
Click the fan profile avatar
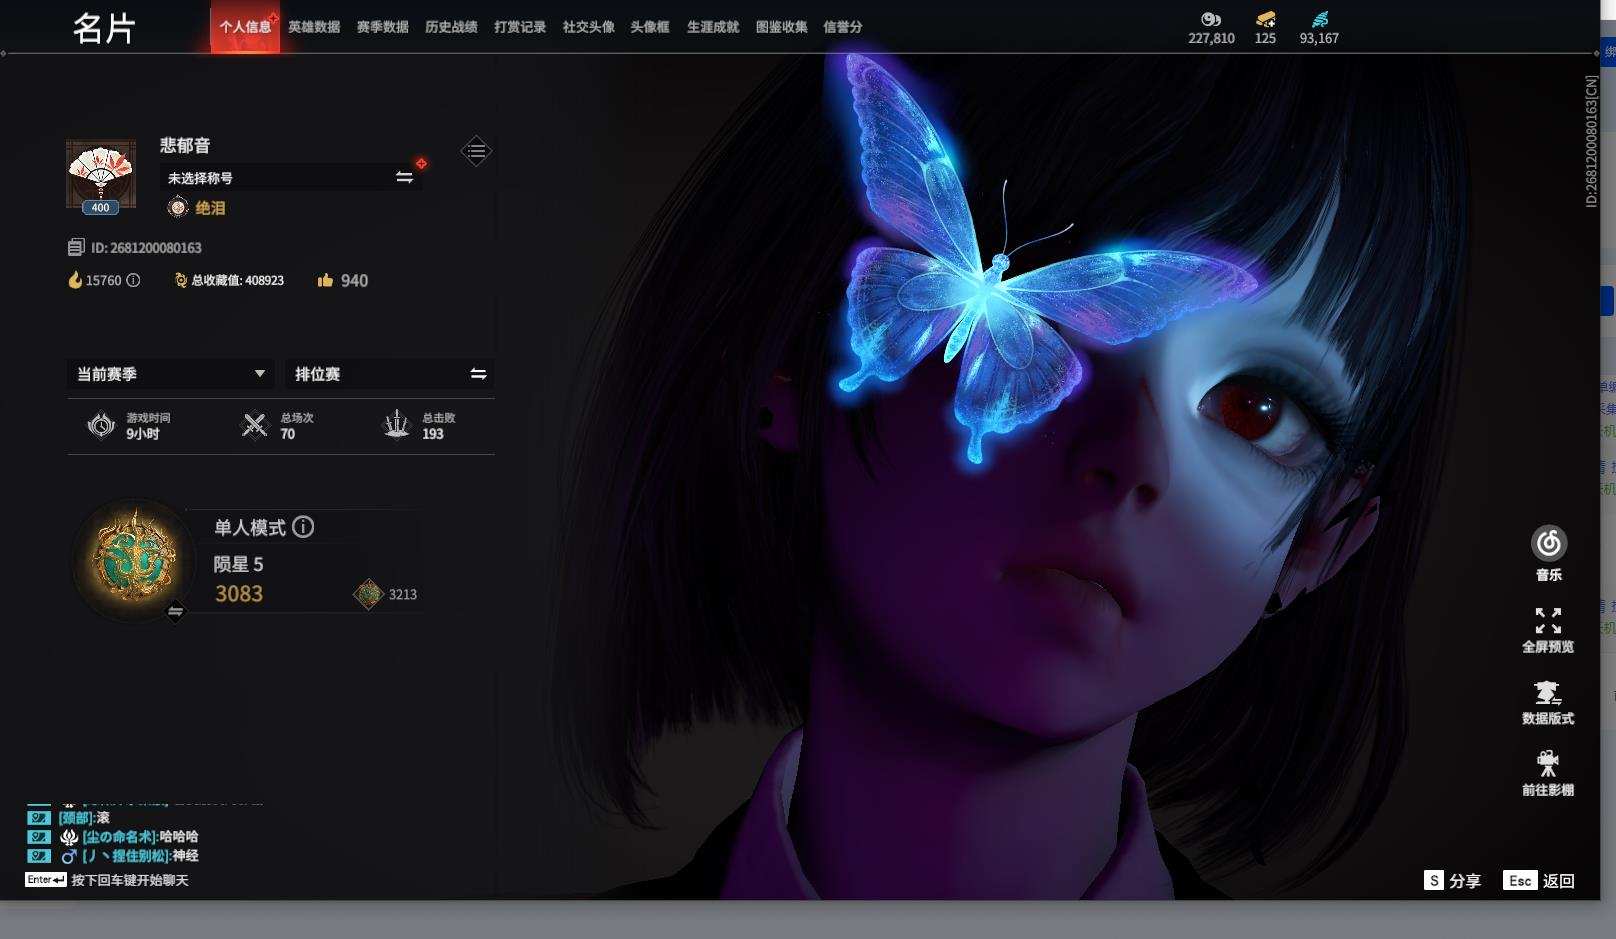coord(101,175)
